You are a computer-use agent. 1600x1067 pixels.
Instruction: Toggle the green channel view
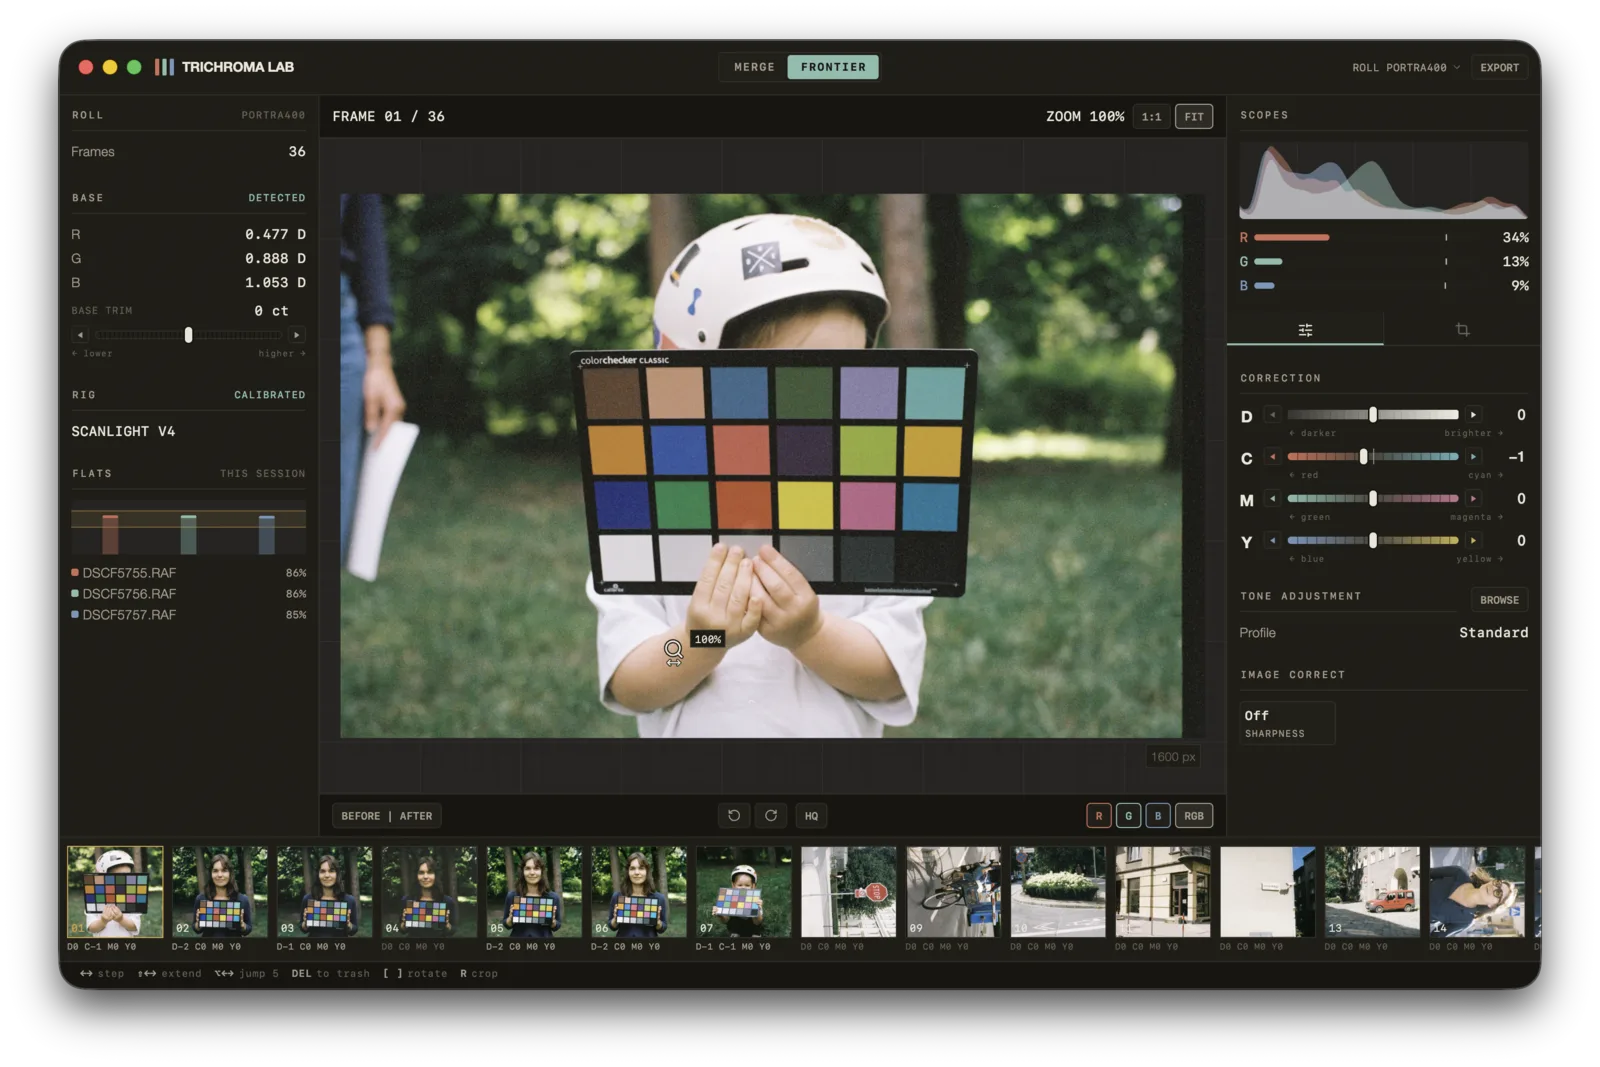[x=1128, y=816]
